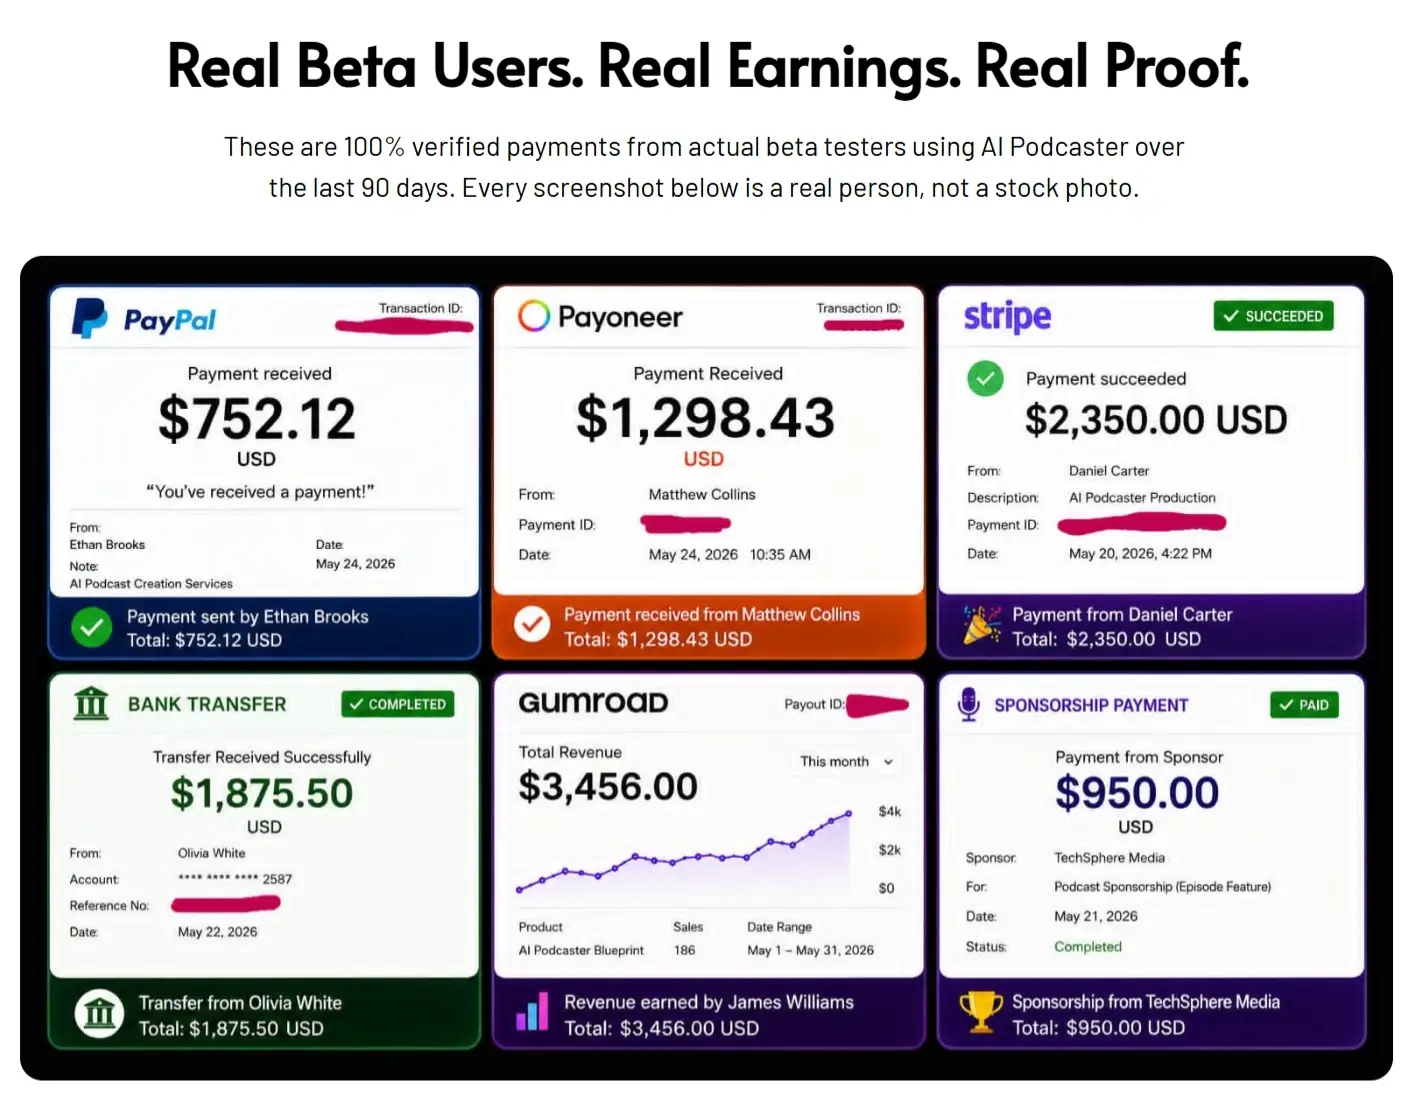Image resolution: width=1408 pixels, height=1105 pixels.
Task: Click the SUCCEEDED status badge
Action: [1273, 316]
